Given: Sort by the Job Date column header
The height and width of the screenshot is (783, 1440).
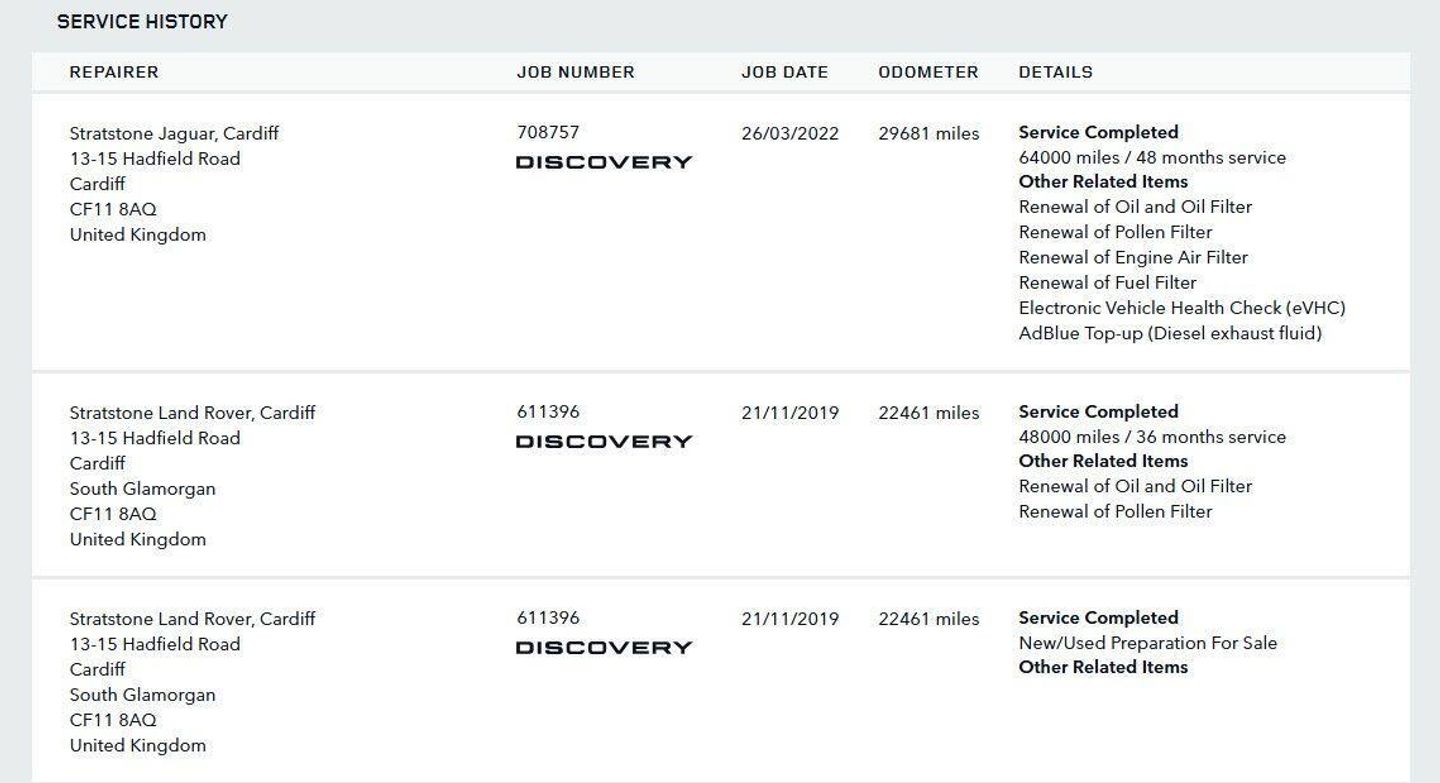Looking at the screenshot, I should [x=785, y=72].
